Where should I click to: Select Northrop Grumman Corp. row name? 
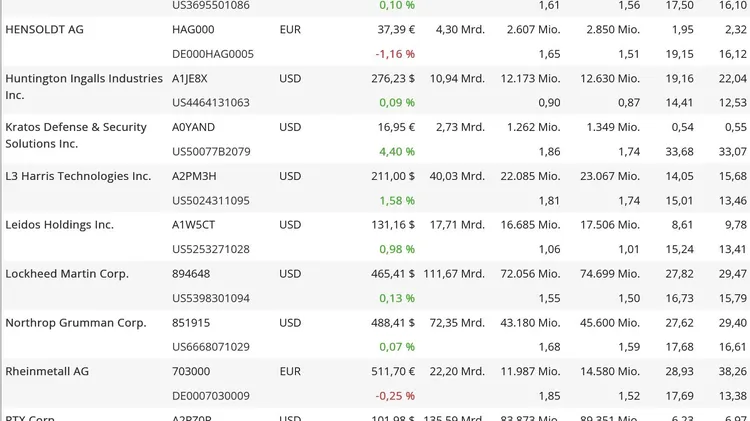point(76,323)
